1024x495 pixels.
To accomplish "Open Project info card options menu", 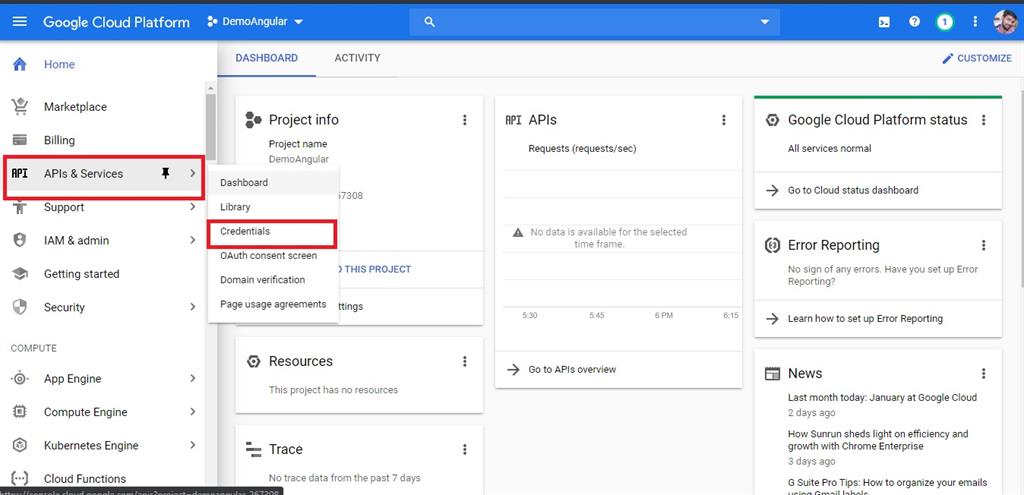I will coord(464,120).
